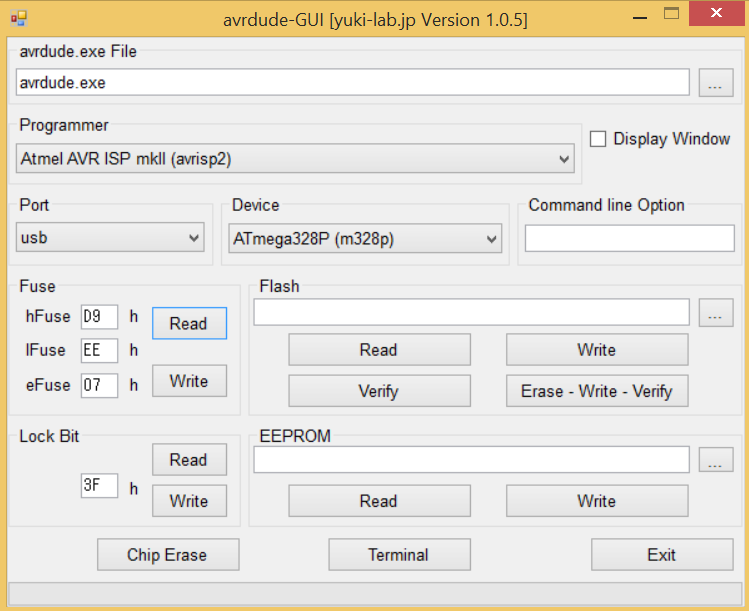Click the EEPROM Write button

point(596,501)
